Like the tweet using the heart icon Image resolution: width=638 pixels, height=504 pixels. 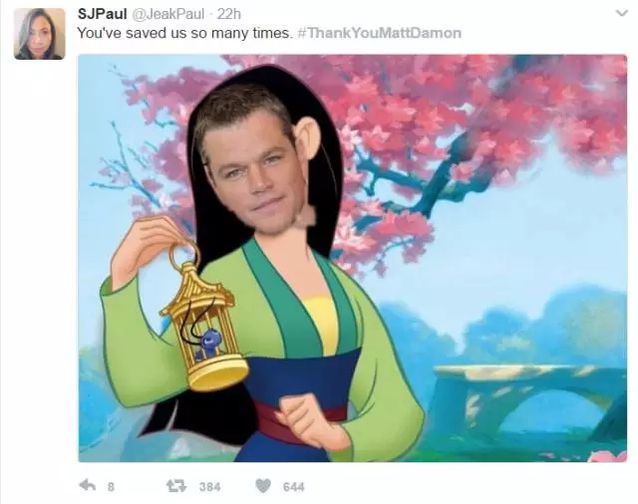(x=263, y=485)
